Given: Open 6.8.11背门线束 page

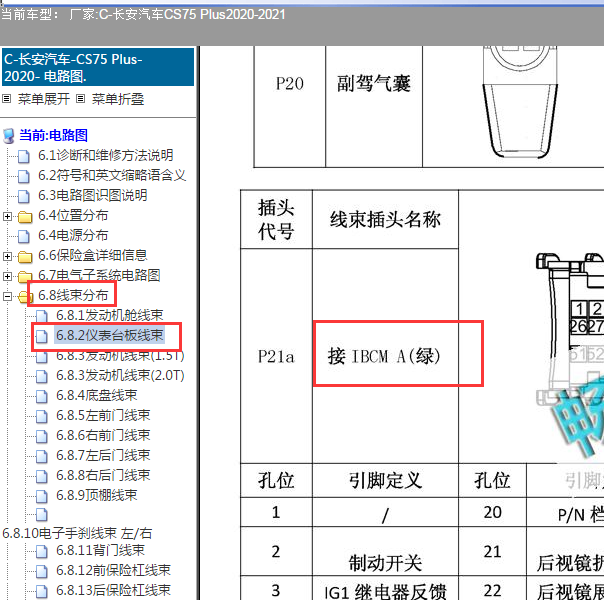Looking at the screenshot, I should click(x=100, y=550).
